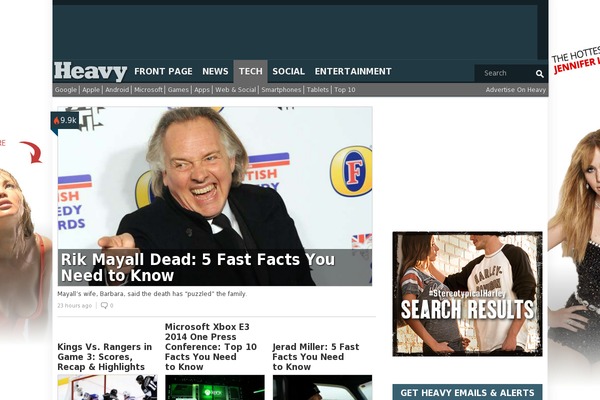
Task: Open the NEWS section
Action: [x=215, y=72]
